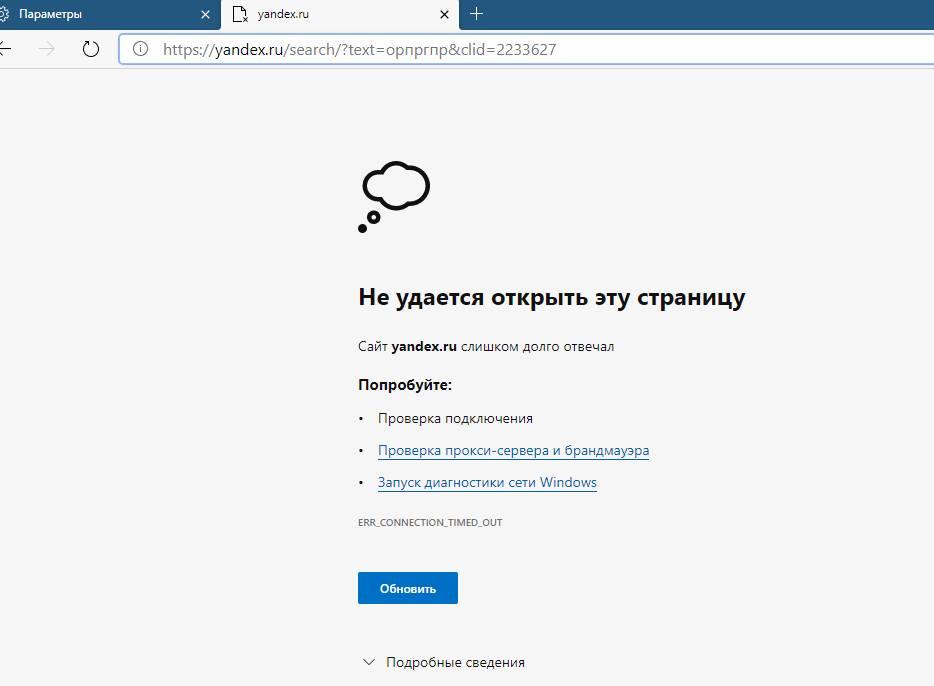The image size is (934, 686).
Task: Open site info icon in address bar
Action: (140, 49)
